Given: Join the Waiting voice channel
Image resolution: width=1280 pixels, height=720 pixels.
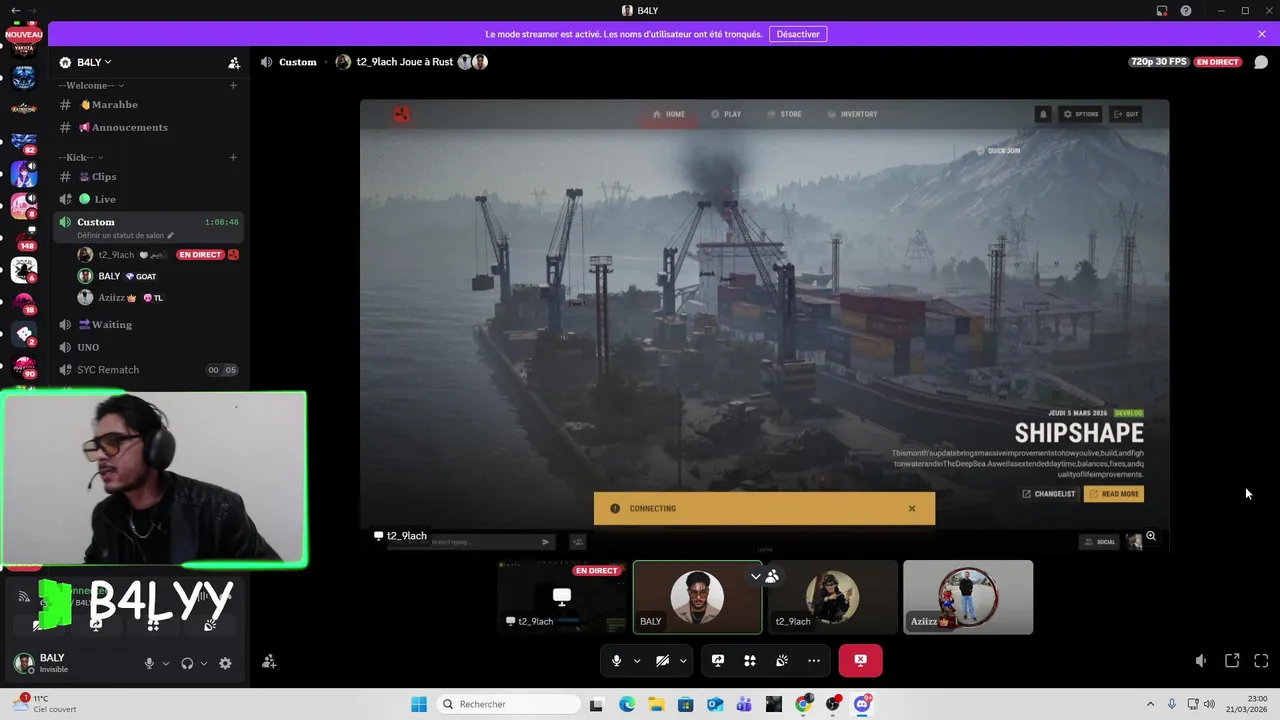Looking at the screenshot, I should coord(149,324).
